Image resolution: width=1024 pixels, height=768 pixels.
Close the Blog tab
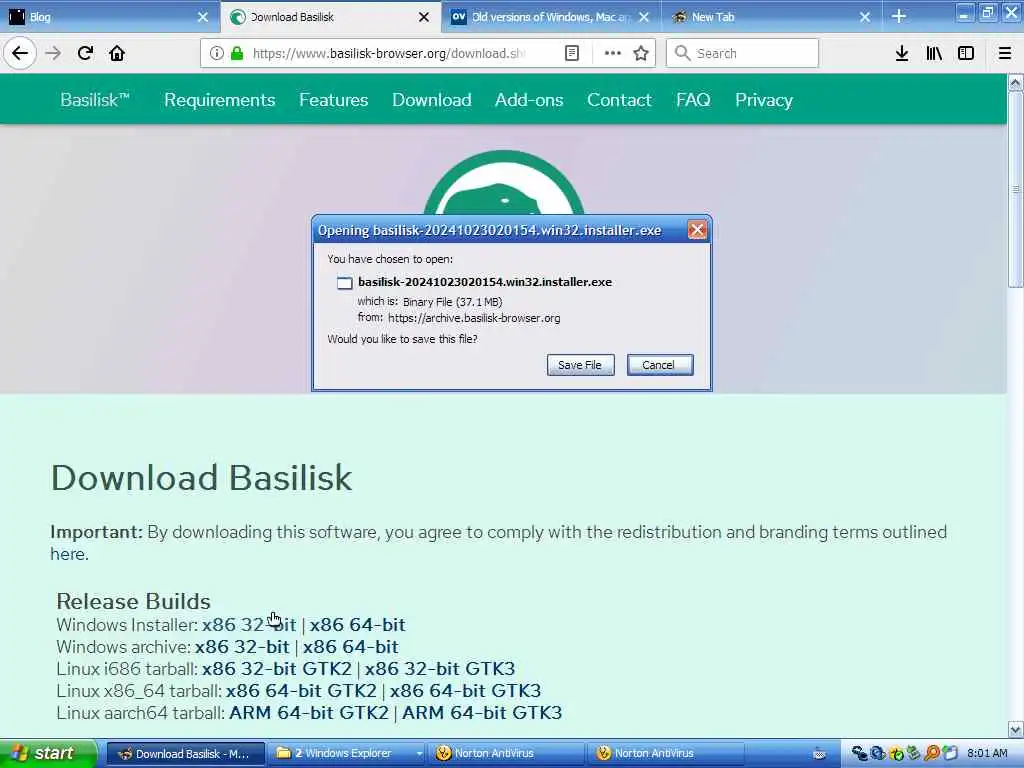[x=202, y=17]
